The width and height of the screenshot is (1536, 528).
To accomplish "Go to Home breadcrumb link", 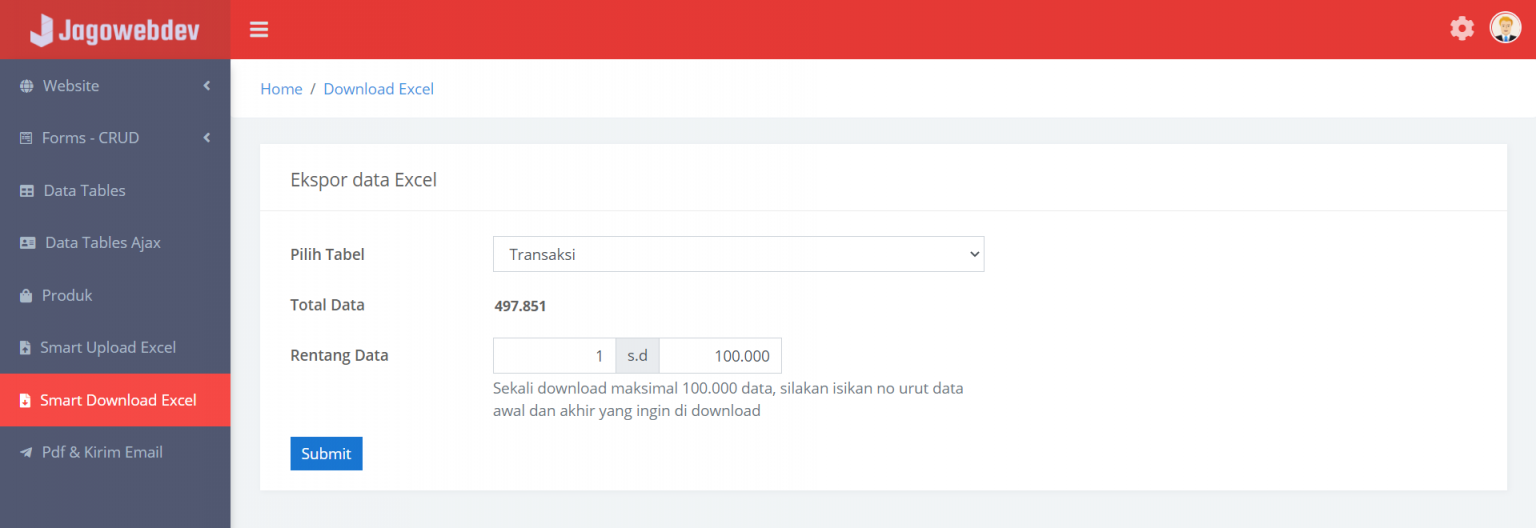I will (x=281, y=89).
